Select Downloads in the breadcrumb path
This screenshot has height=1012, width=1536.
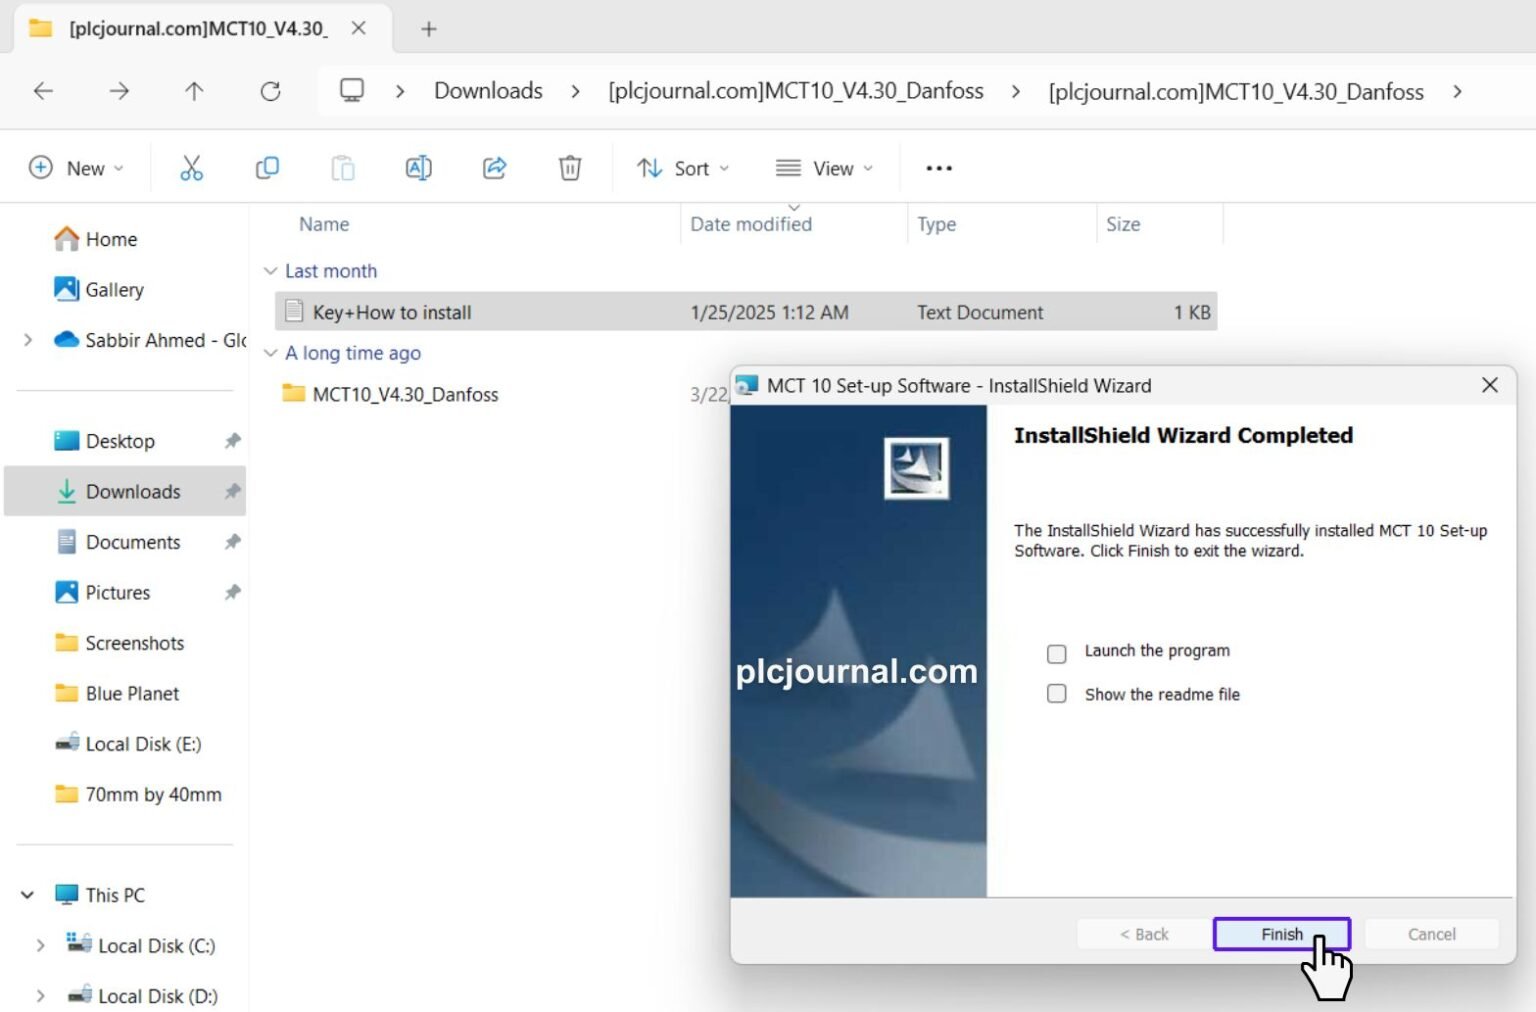488,91
